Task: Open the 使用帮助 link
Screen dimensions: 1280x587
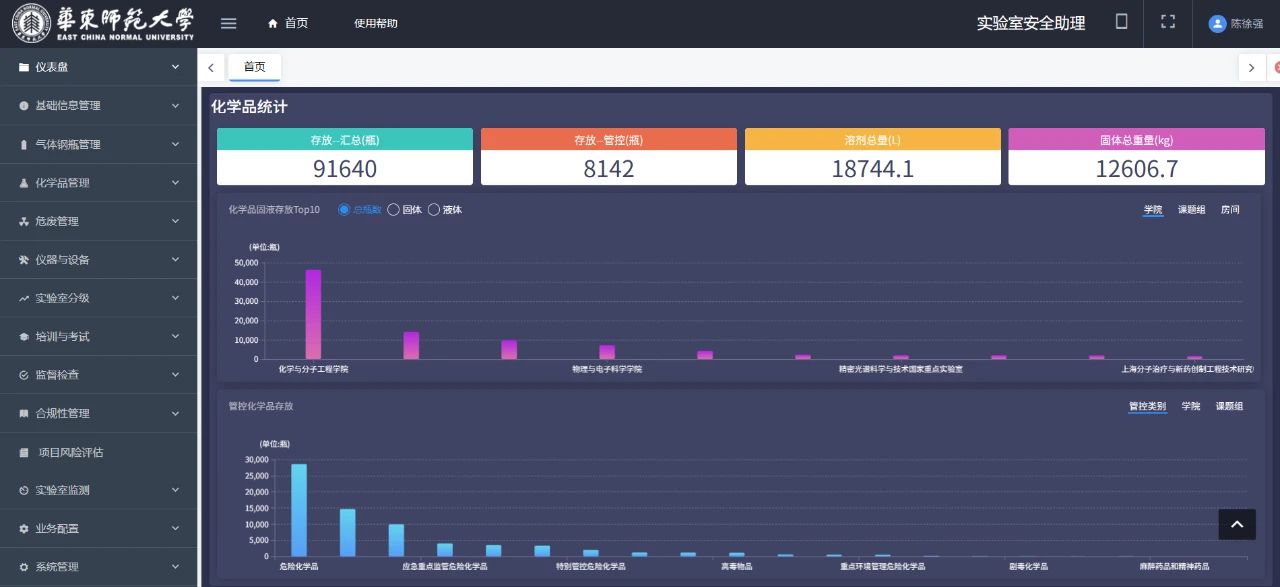Action: tap(375, 23)
